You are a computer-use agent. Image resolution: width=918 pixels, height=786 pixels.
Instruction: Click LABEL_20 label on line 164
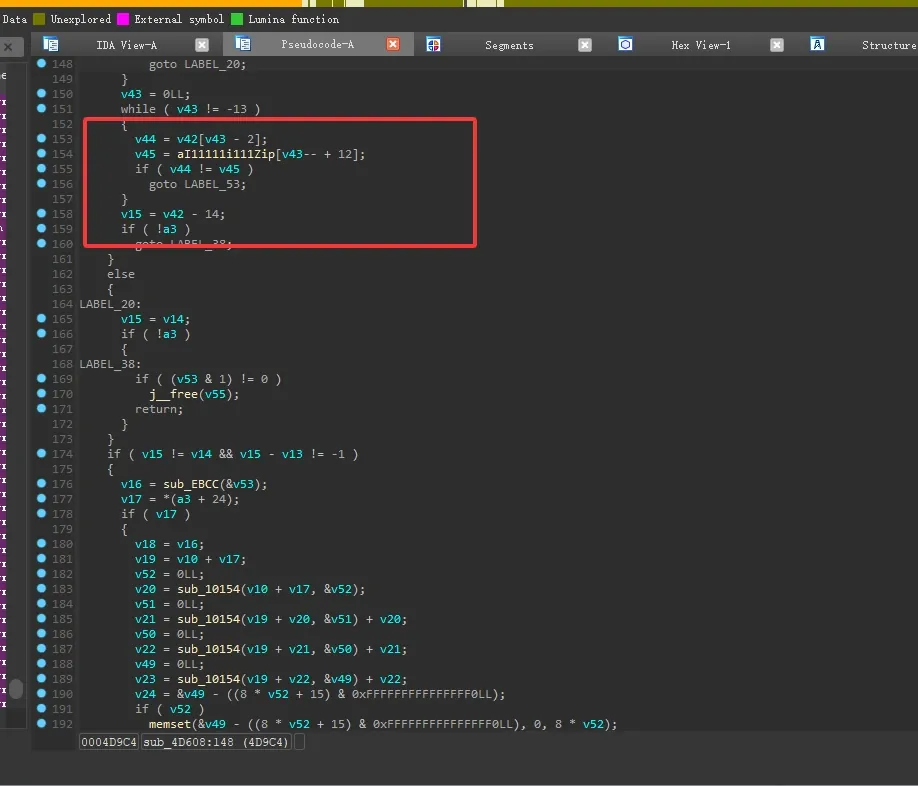pos(110,304)
